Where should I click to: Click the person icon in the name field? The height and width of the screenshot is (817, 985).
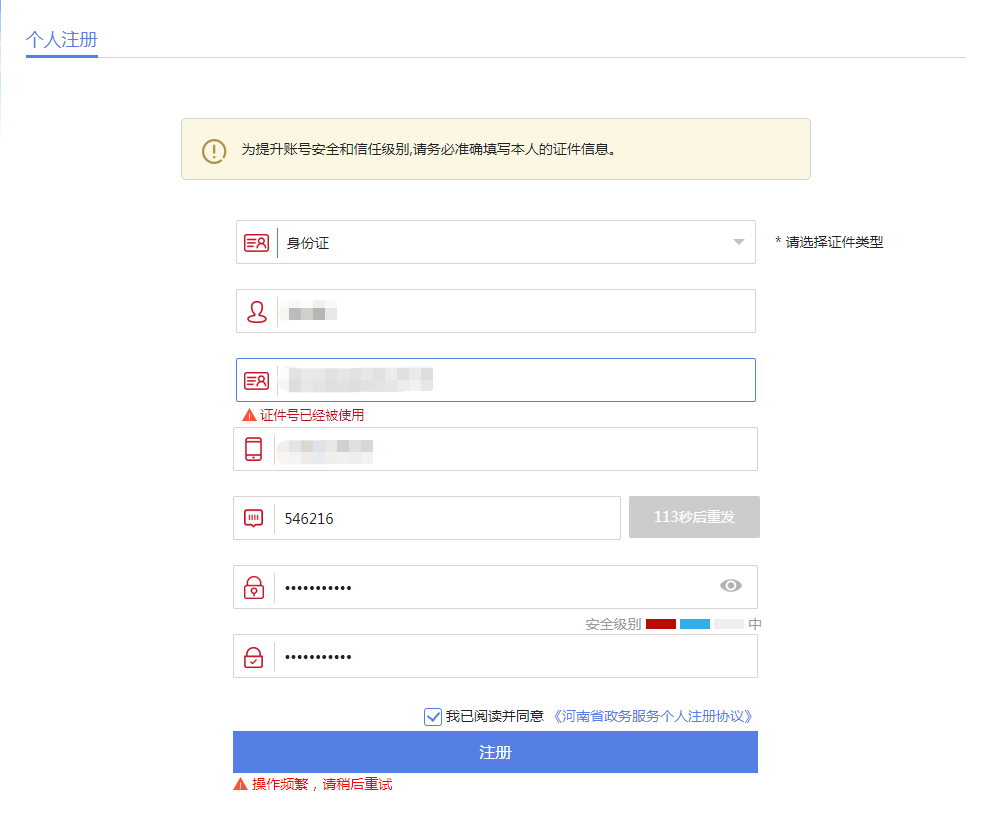256,311
